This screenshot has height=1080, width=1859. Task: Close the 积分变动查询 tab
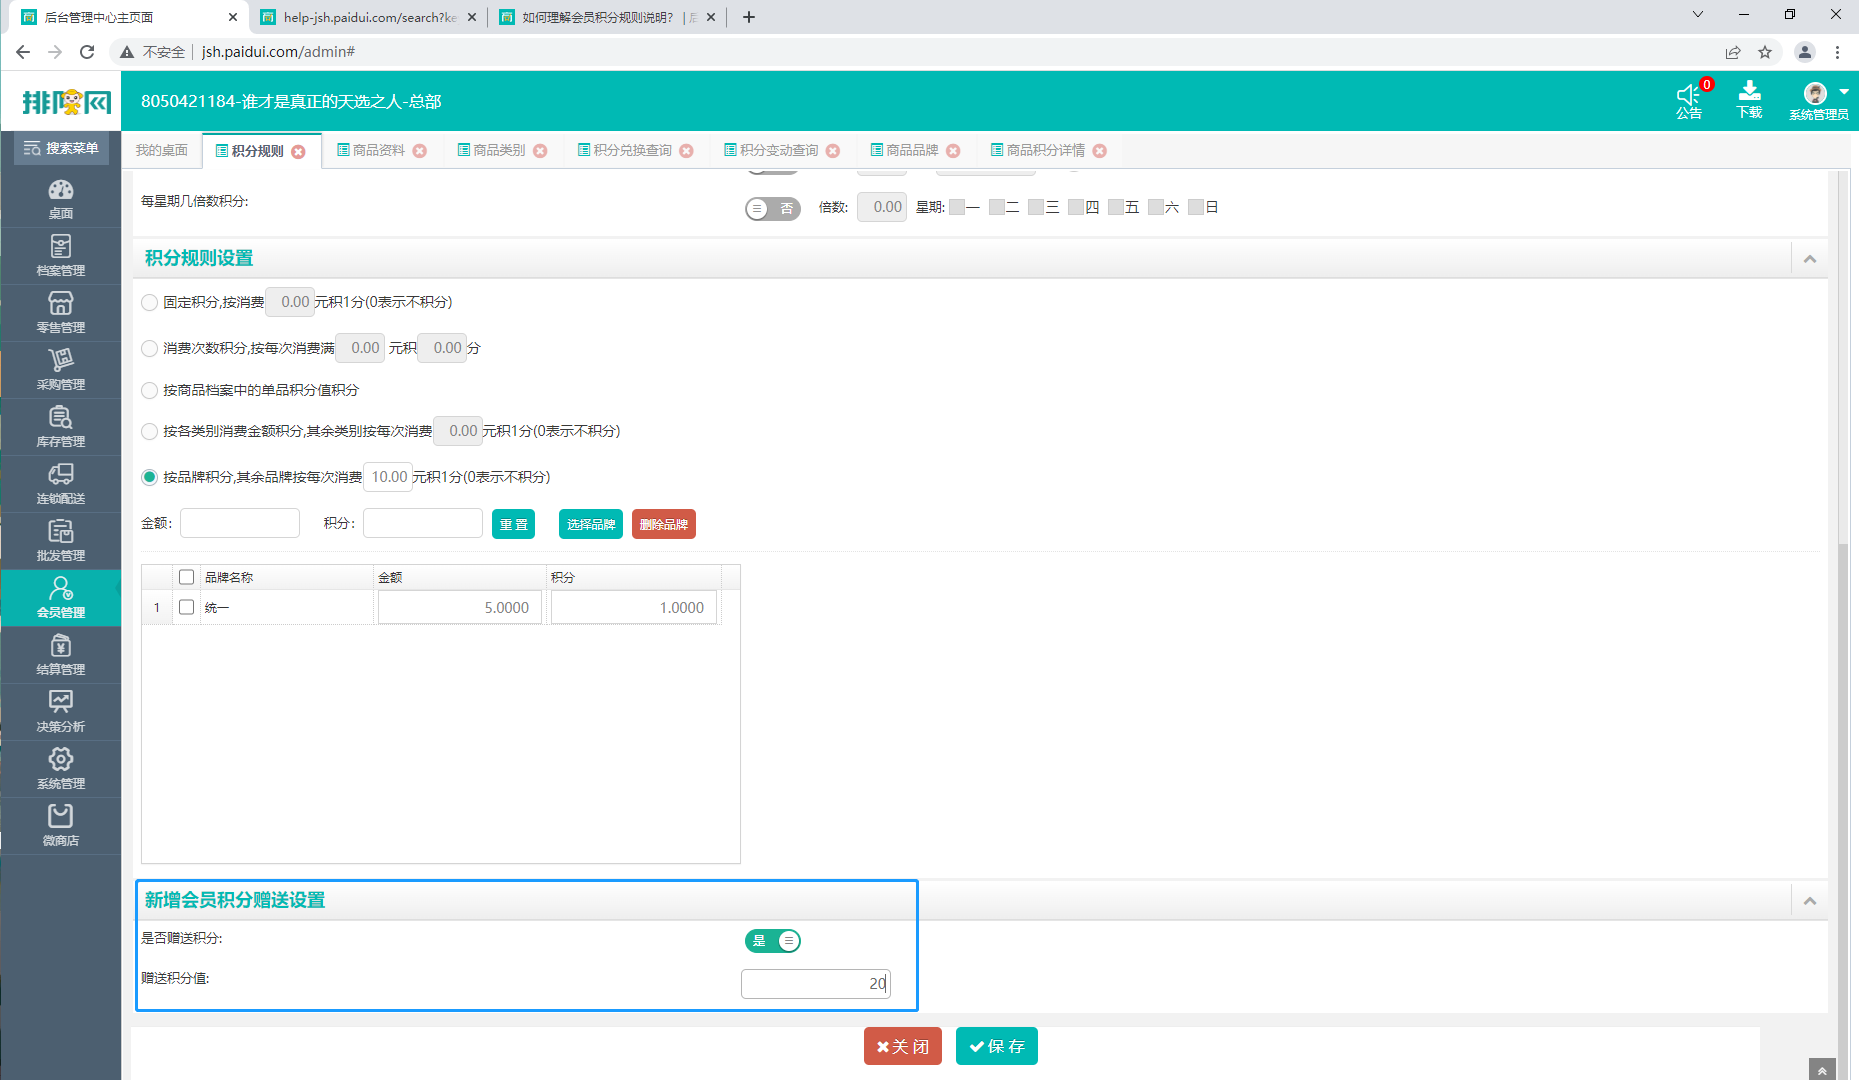pos(833,151)
